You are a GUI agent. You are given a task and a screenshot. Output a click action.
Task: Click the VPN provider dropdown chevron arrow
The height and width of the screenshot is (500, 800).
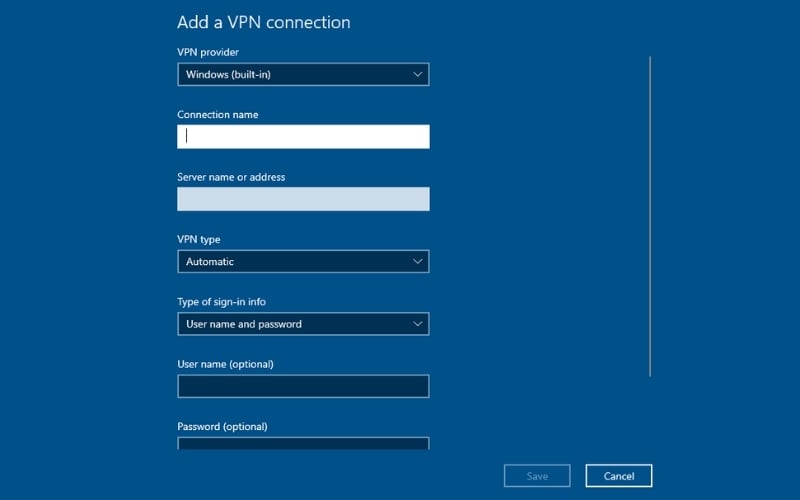click(418, 74)
